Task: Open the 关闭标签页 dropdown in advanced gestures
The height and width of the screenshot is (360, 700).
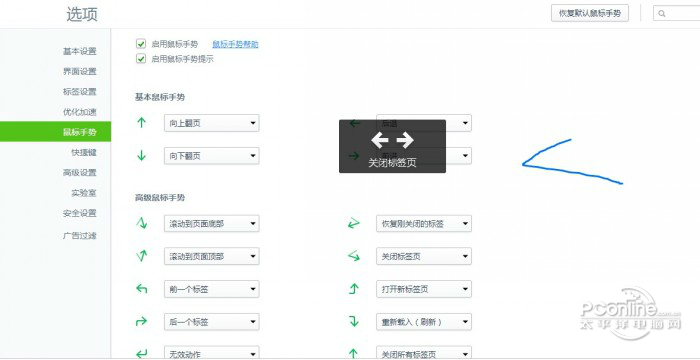Action: click(x=424, y=256)
